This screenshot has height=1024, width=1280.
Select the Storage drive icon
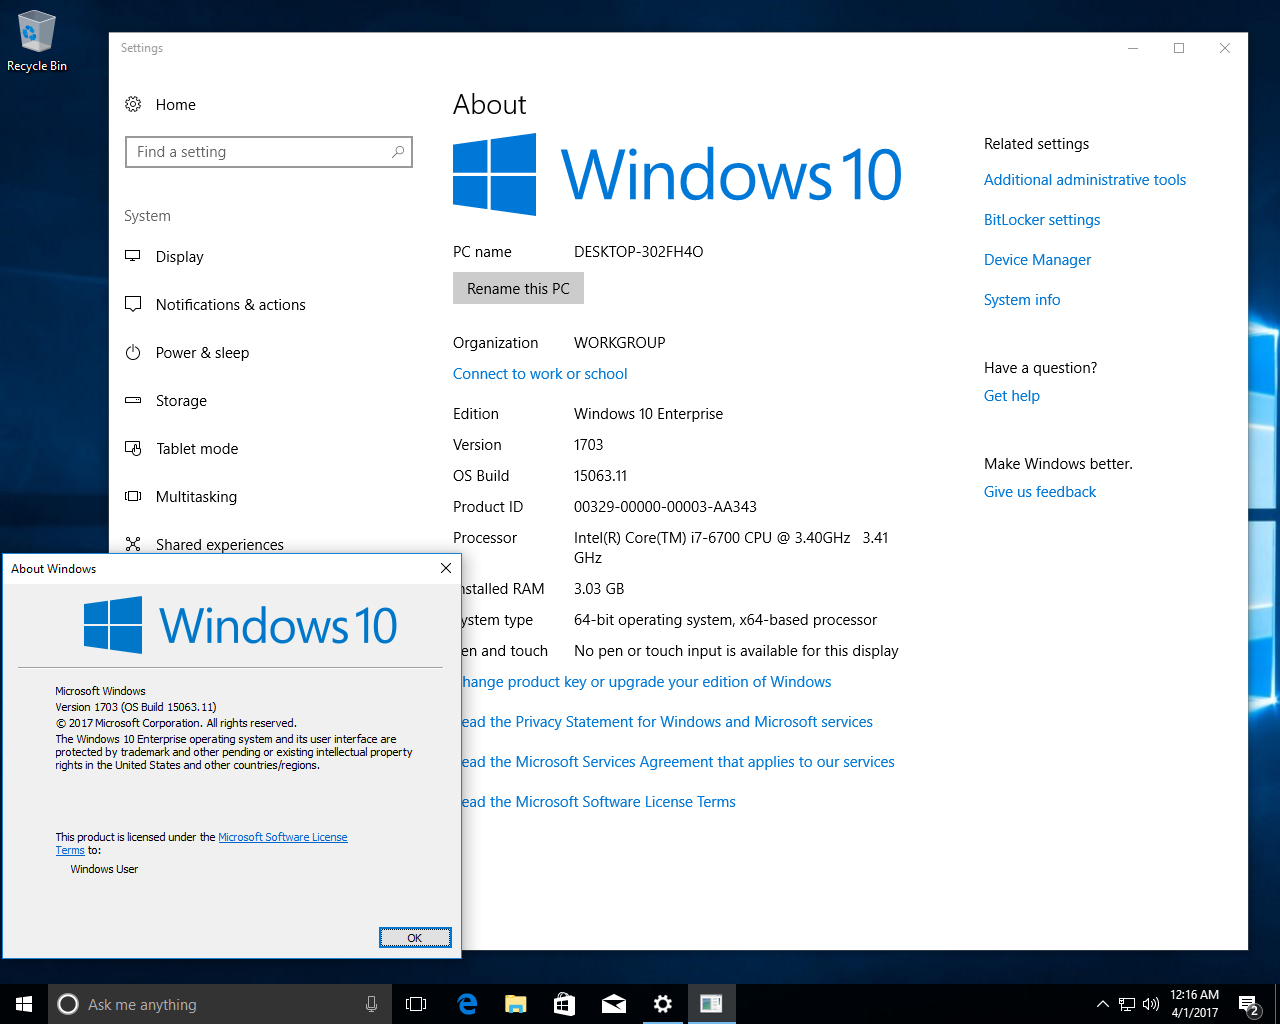click(133, 400)
